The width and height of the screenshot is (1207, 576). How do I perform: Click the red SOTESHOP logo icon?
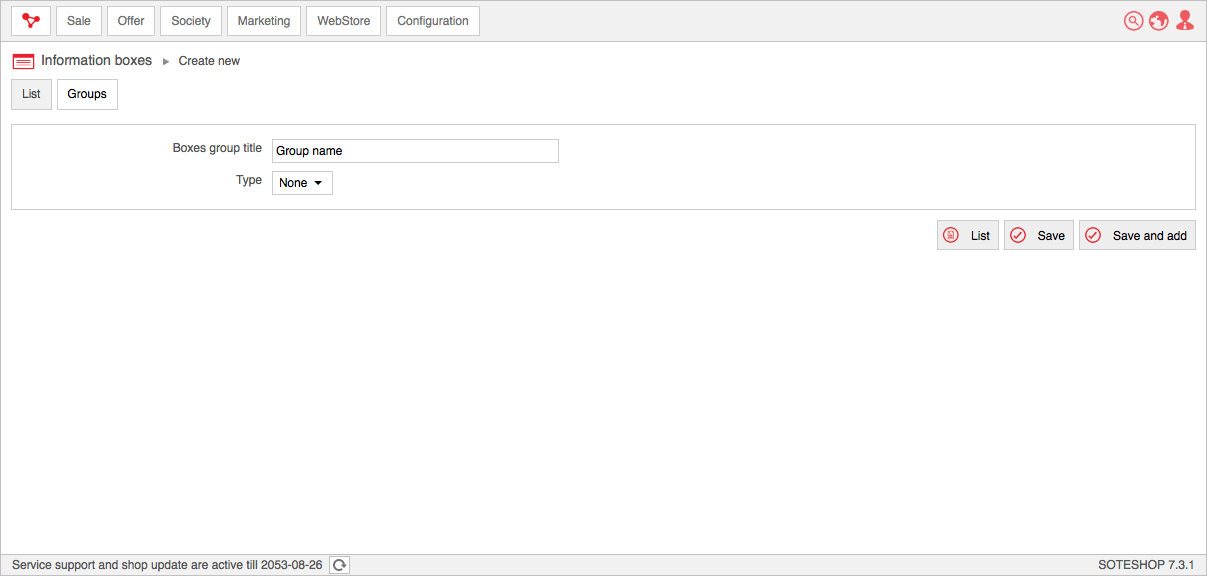[31, 21]
